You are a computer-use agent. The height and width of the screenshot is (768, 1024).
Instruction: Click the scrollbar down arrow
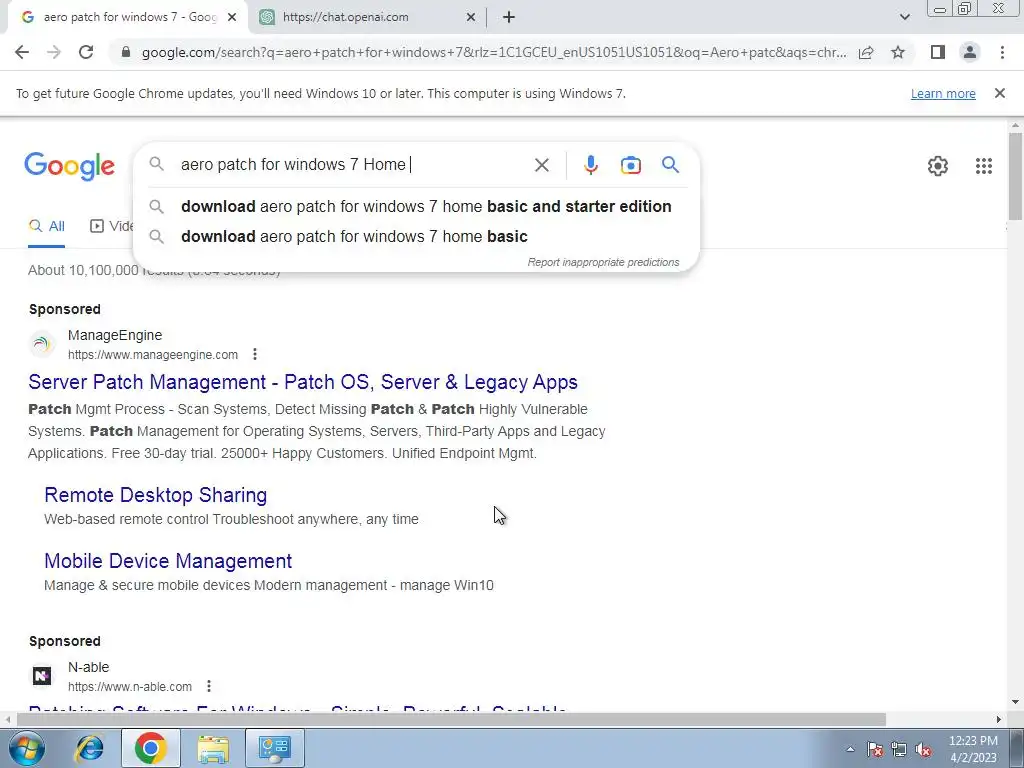[1015, 703]
